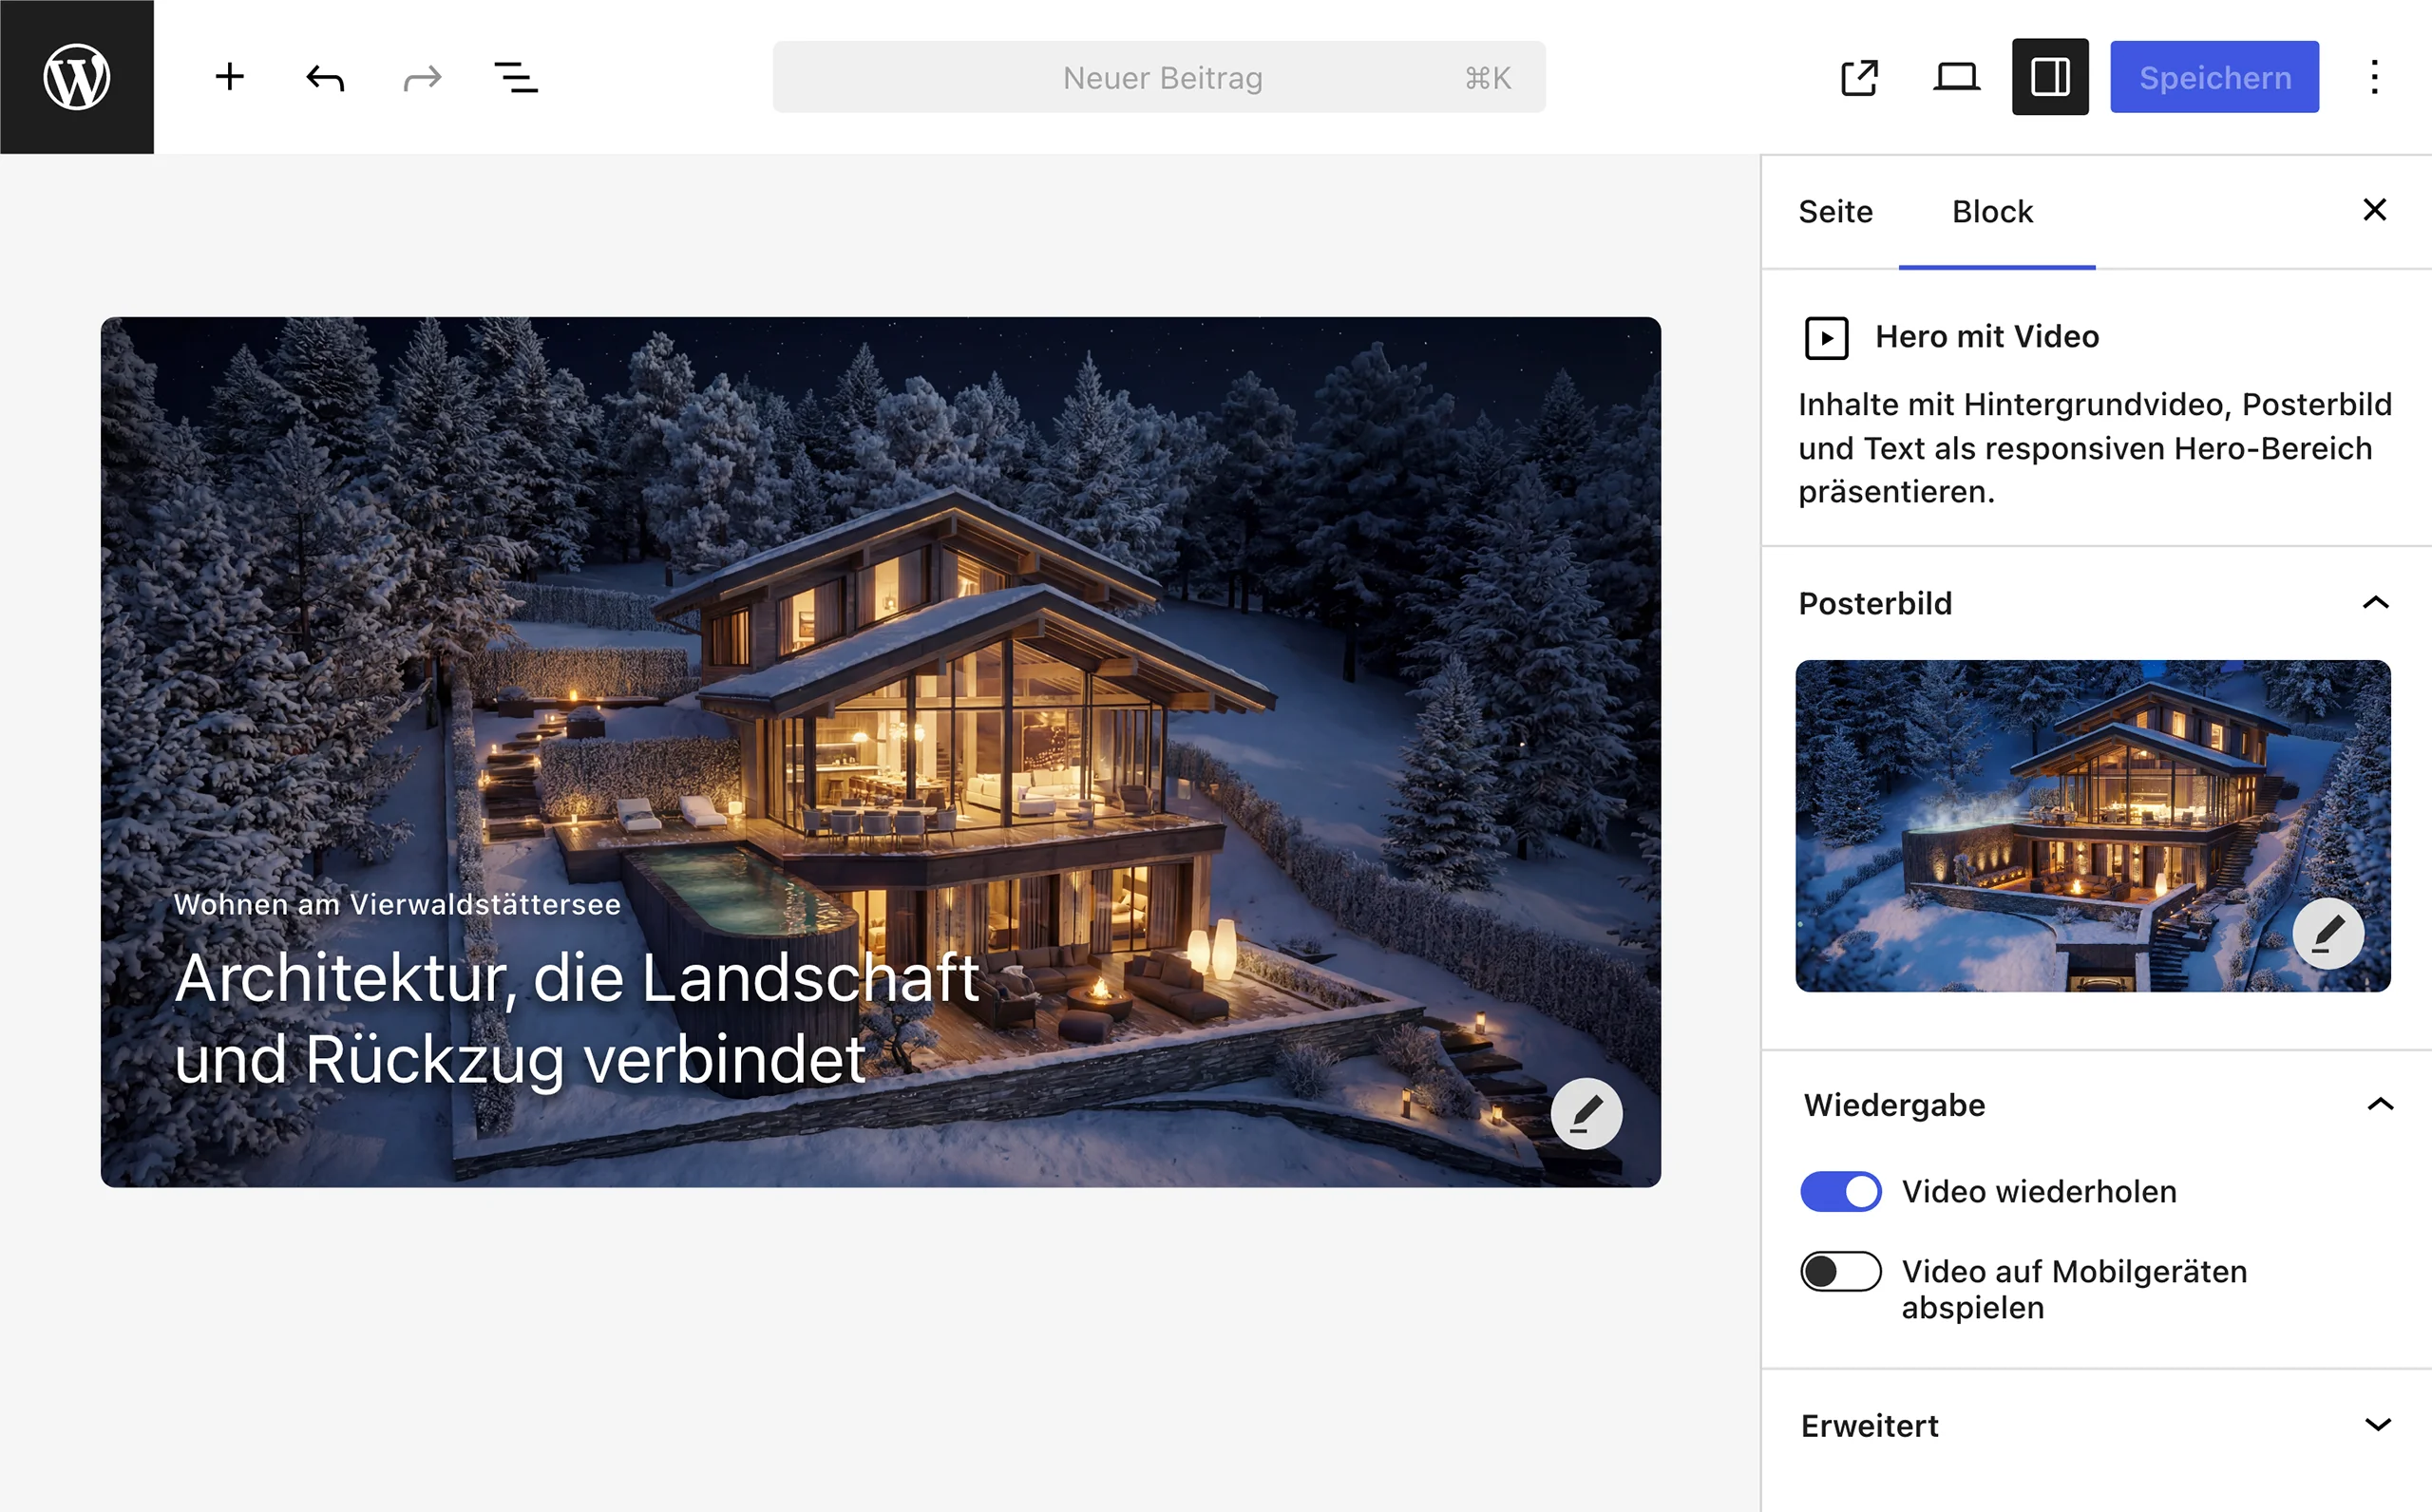Click the WordPress logo button
This screenshot has height=1512, width=2432.
point(77,77)
